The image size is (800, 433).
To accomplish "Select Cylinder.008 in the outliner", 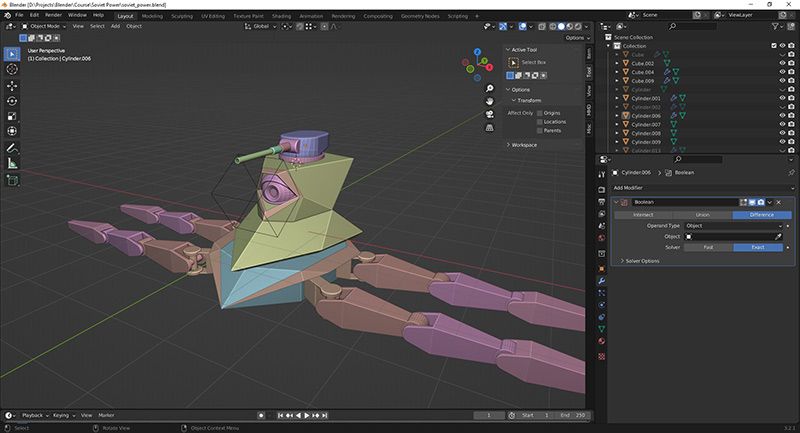I will (646, 132).
